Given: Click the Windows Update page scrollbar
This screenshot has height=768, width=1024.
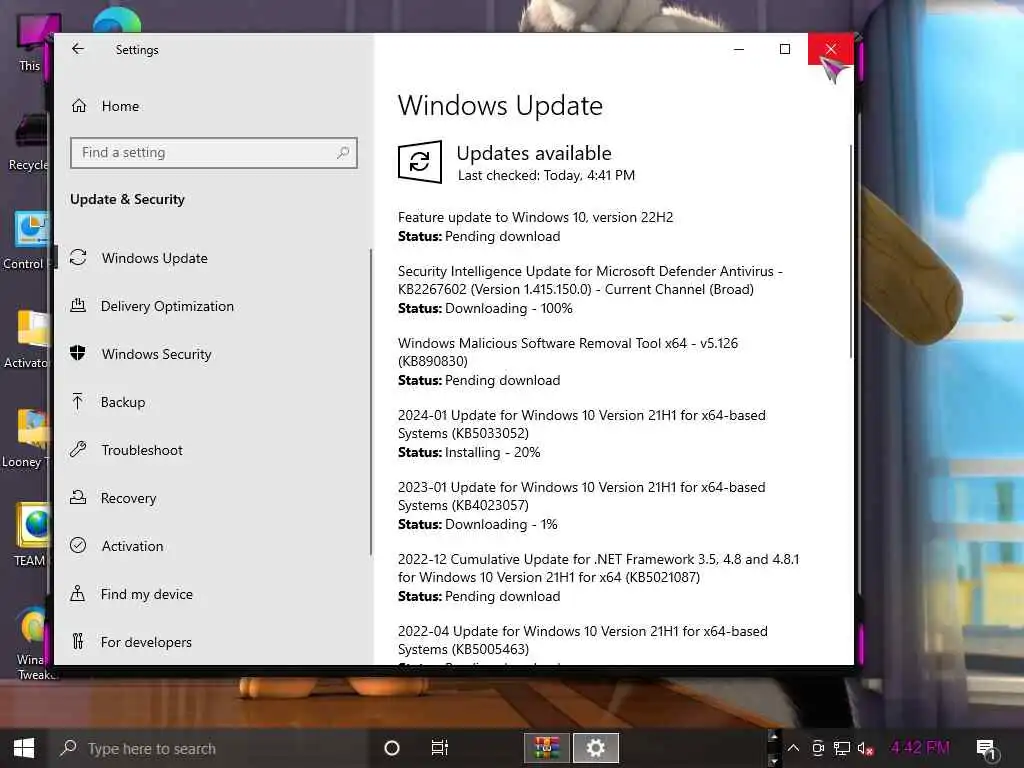Looking at the screenshot, I should 851,251.
